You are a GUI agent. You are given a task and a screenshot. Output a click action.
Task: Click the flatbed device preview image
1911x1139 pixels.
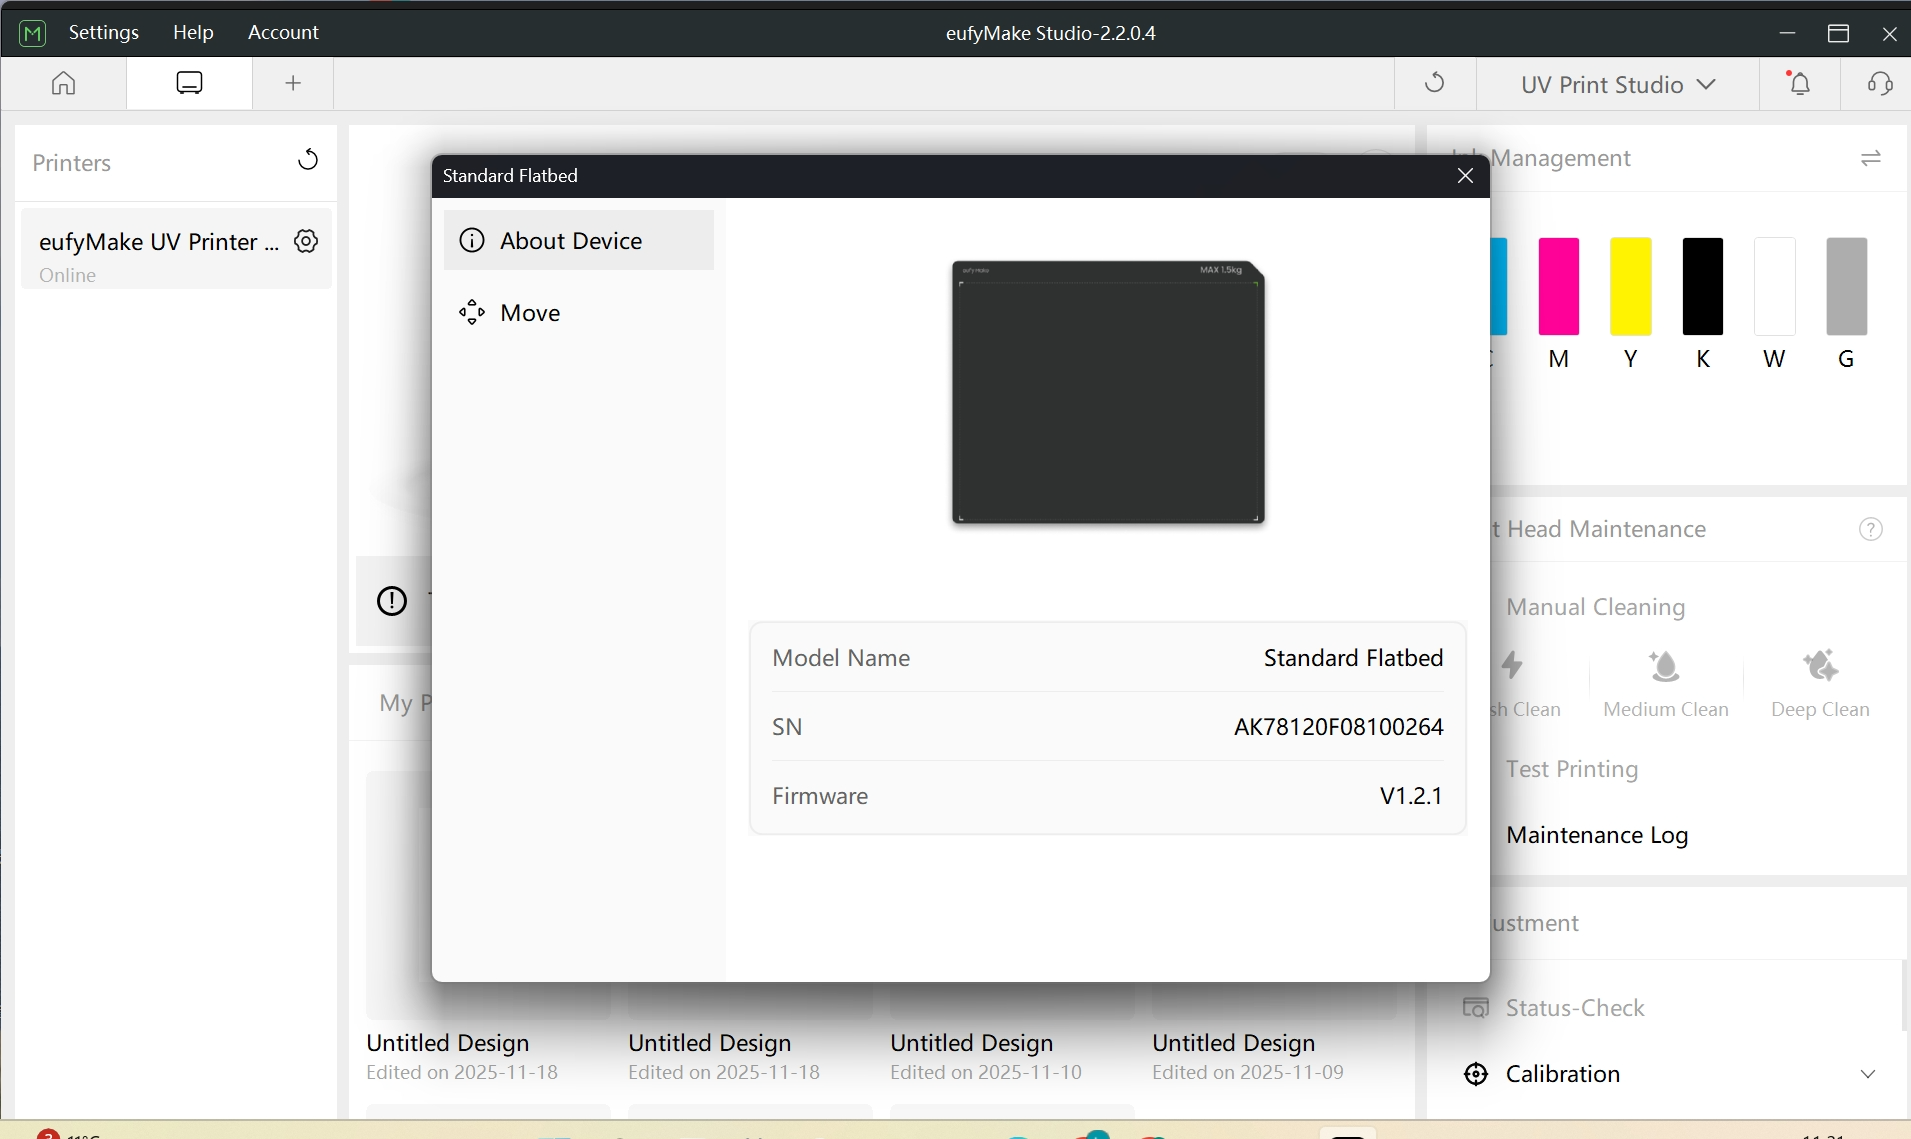pos(1108,392)
